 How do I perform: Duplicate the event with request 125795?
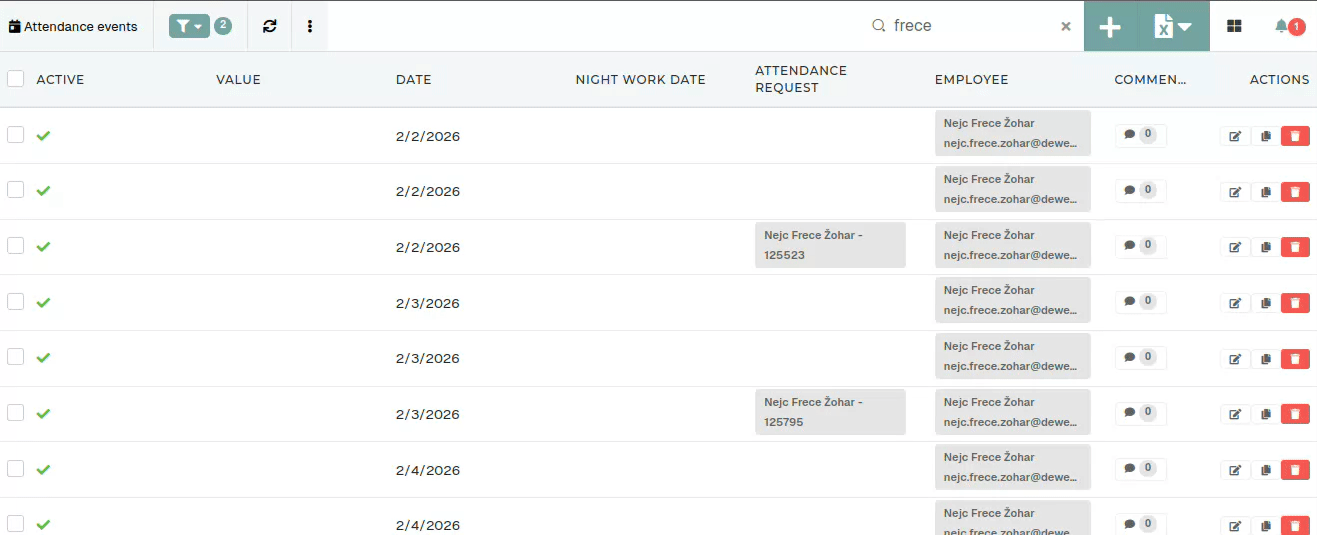click(x=1265, y=414)
